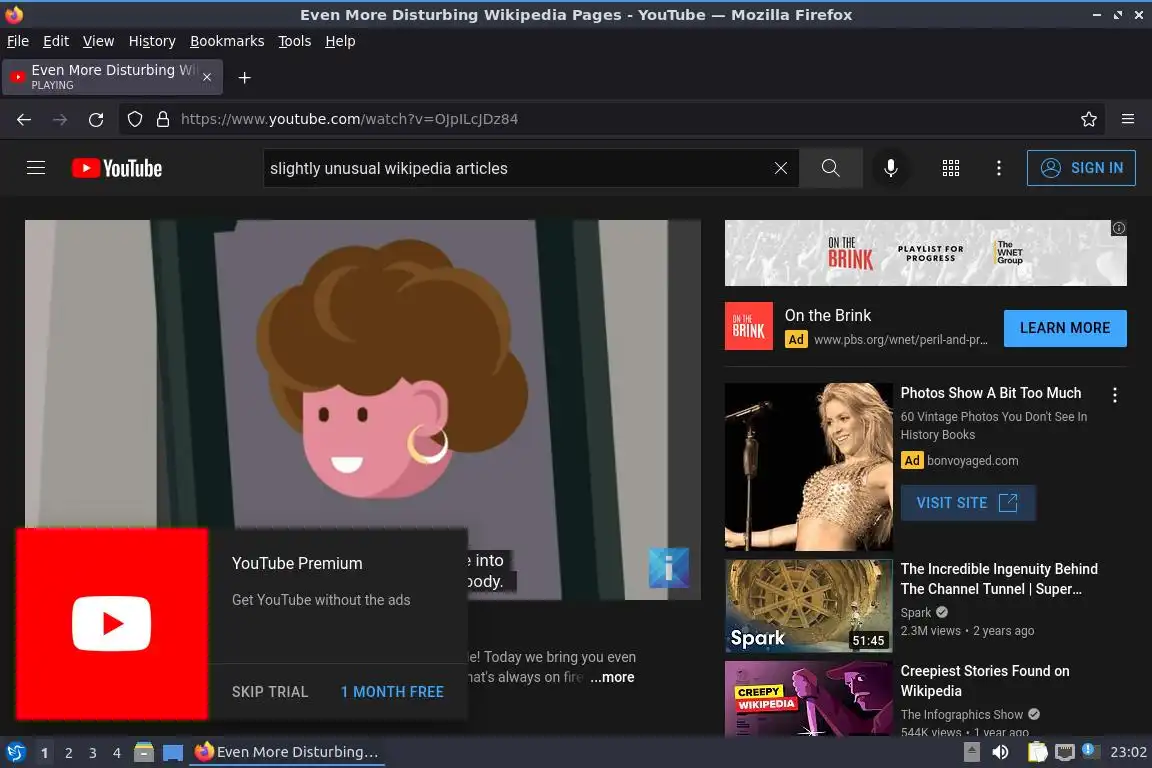Open the Photos Show A Bit Too Much title

pos(990,393)
